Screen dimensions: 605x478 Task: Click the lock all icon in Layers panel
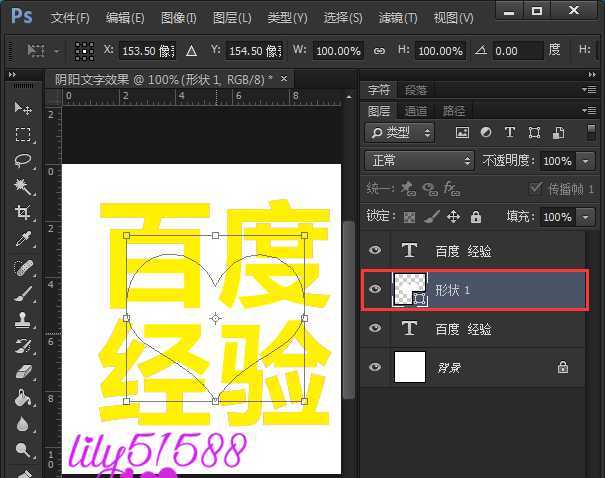coord(476,216)
